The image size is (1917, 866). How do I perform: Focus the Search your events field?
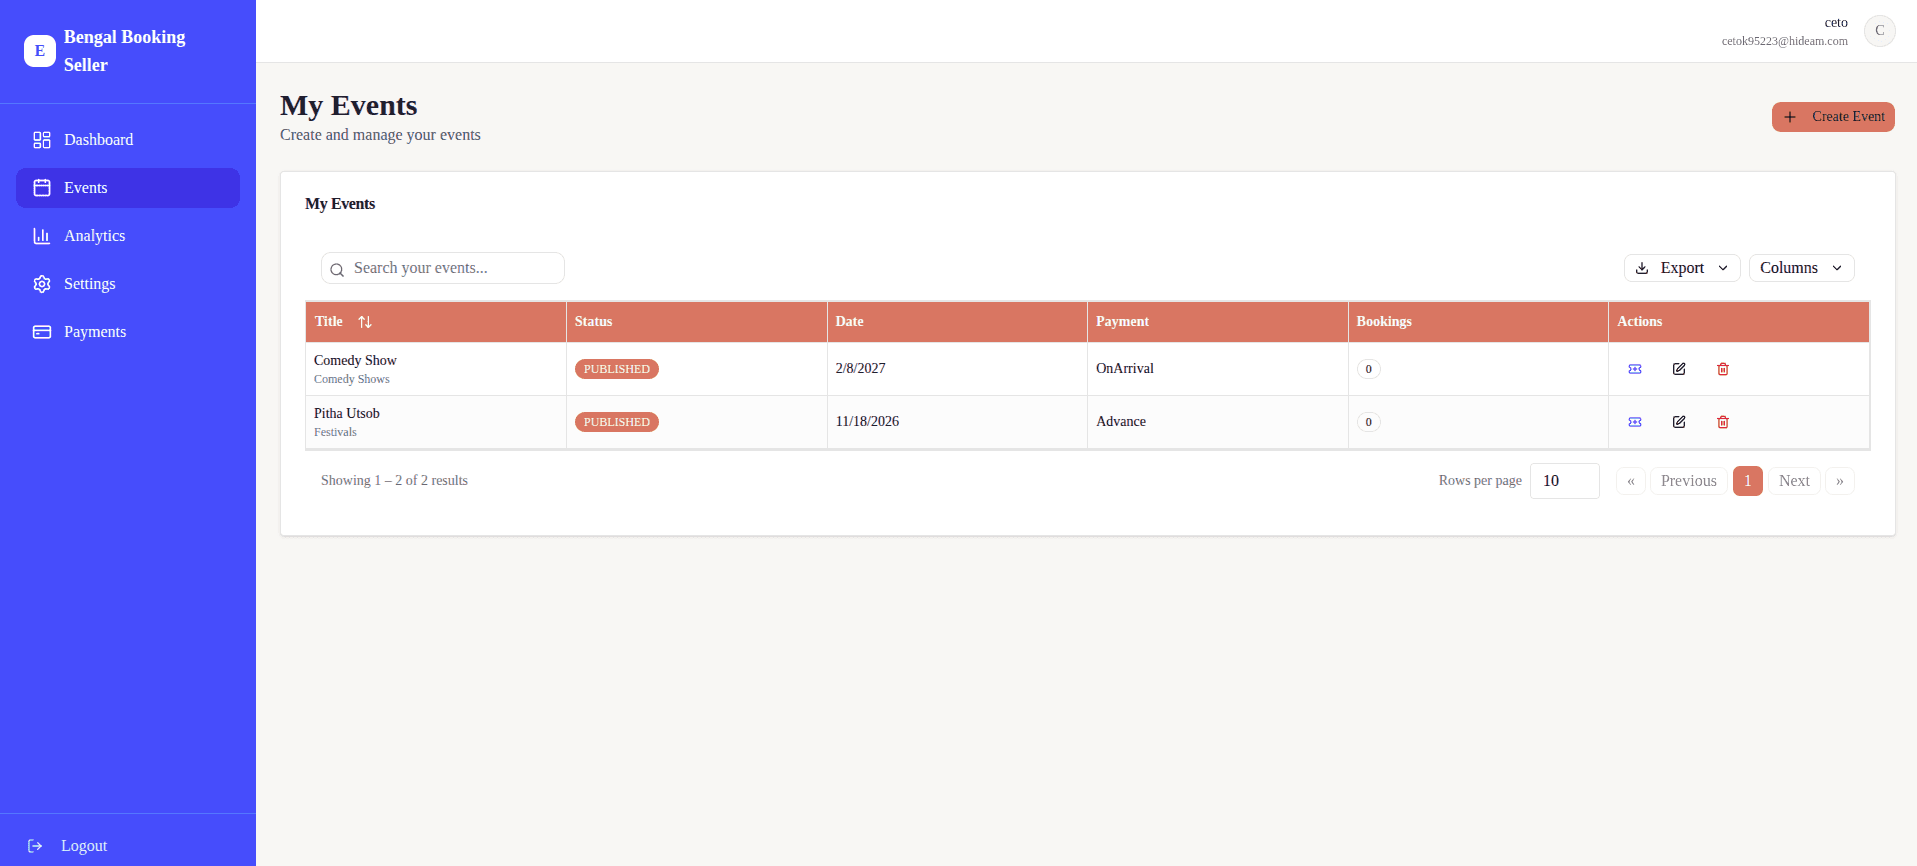point(443,268)
